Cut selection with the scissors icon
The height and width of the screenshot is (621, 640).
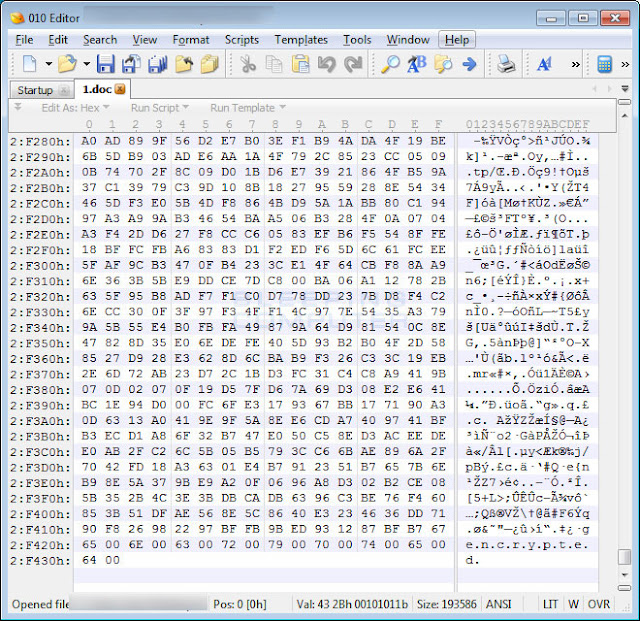[247, 64]
